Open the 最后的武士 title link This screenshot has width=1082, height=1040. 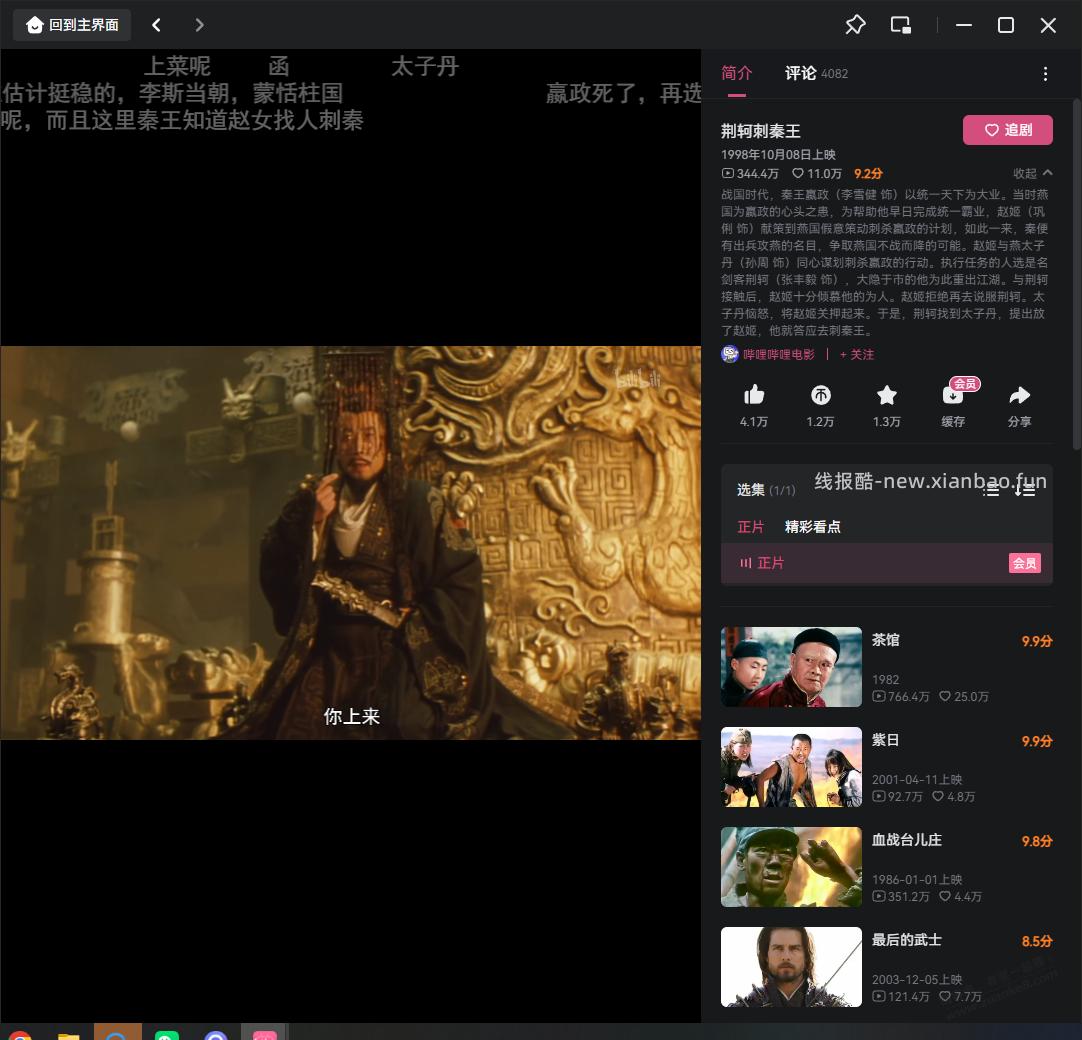pos(907,940)
